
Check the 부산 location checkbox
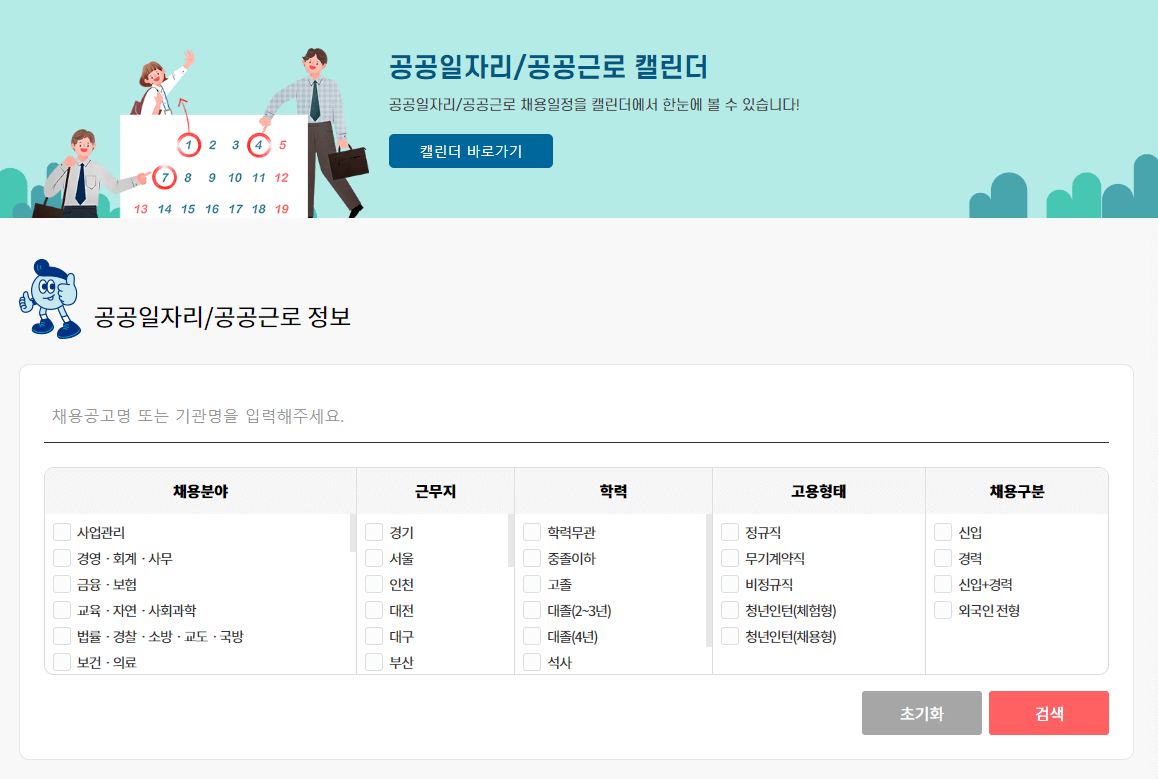coord(374,662)
